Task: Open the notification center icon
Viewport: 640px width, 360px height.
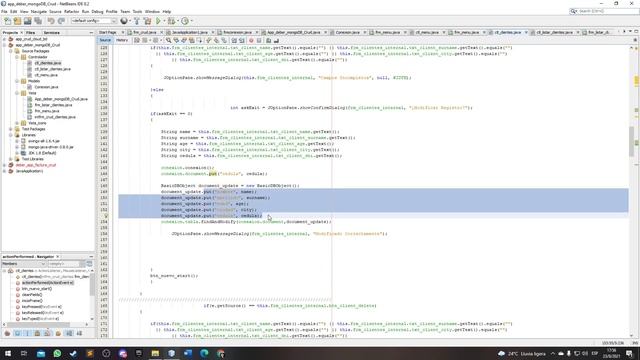Action: 629,353
